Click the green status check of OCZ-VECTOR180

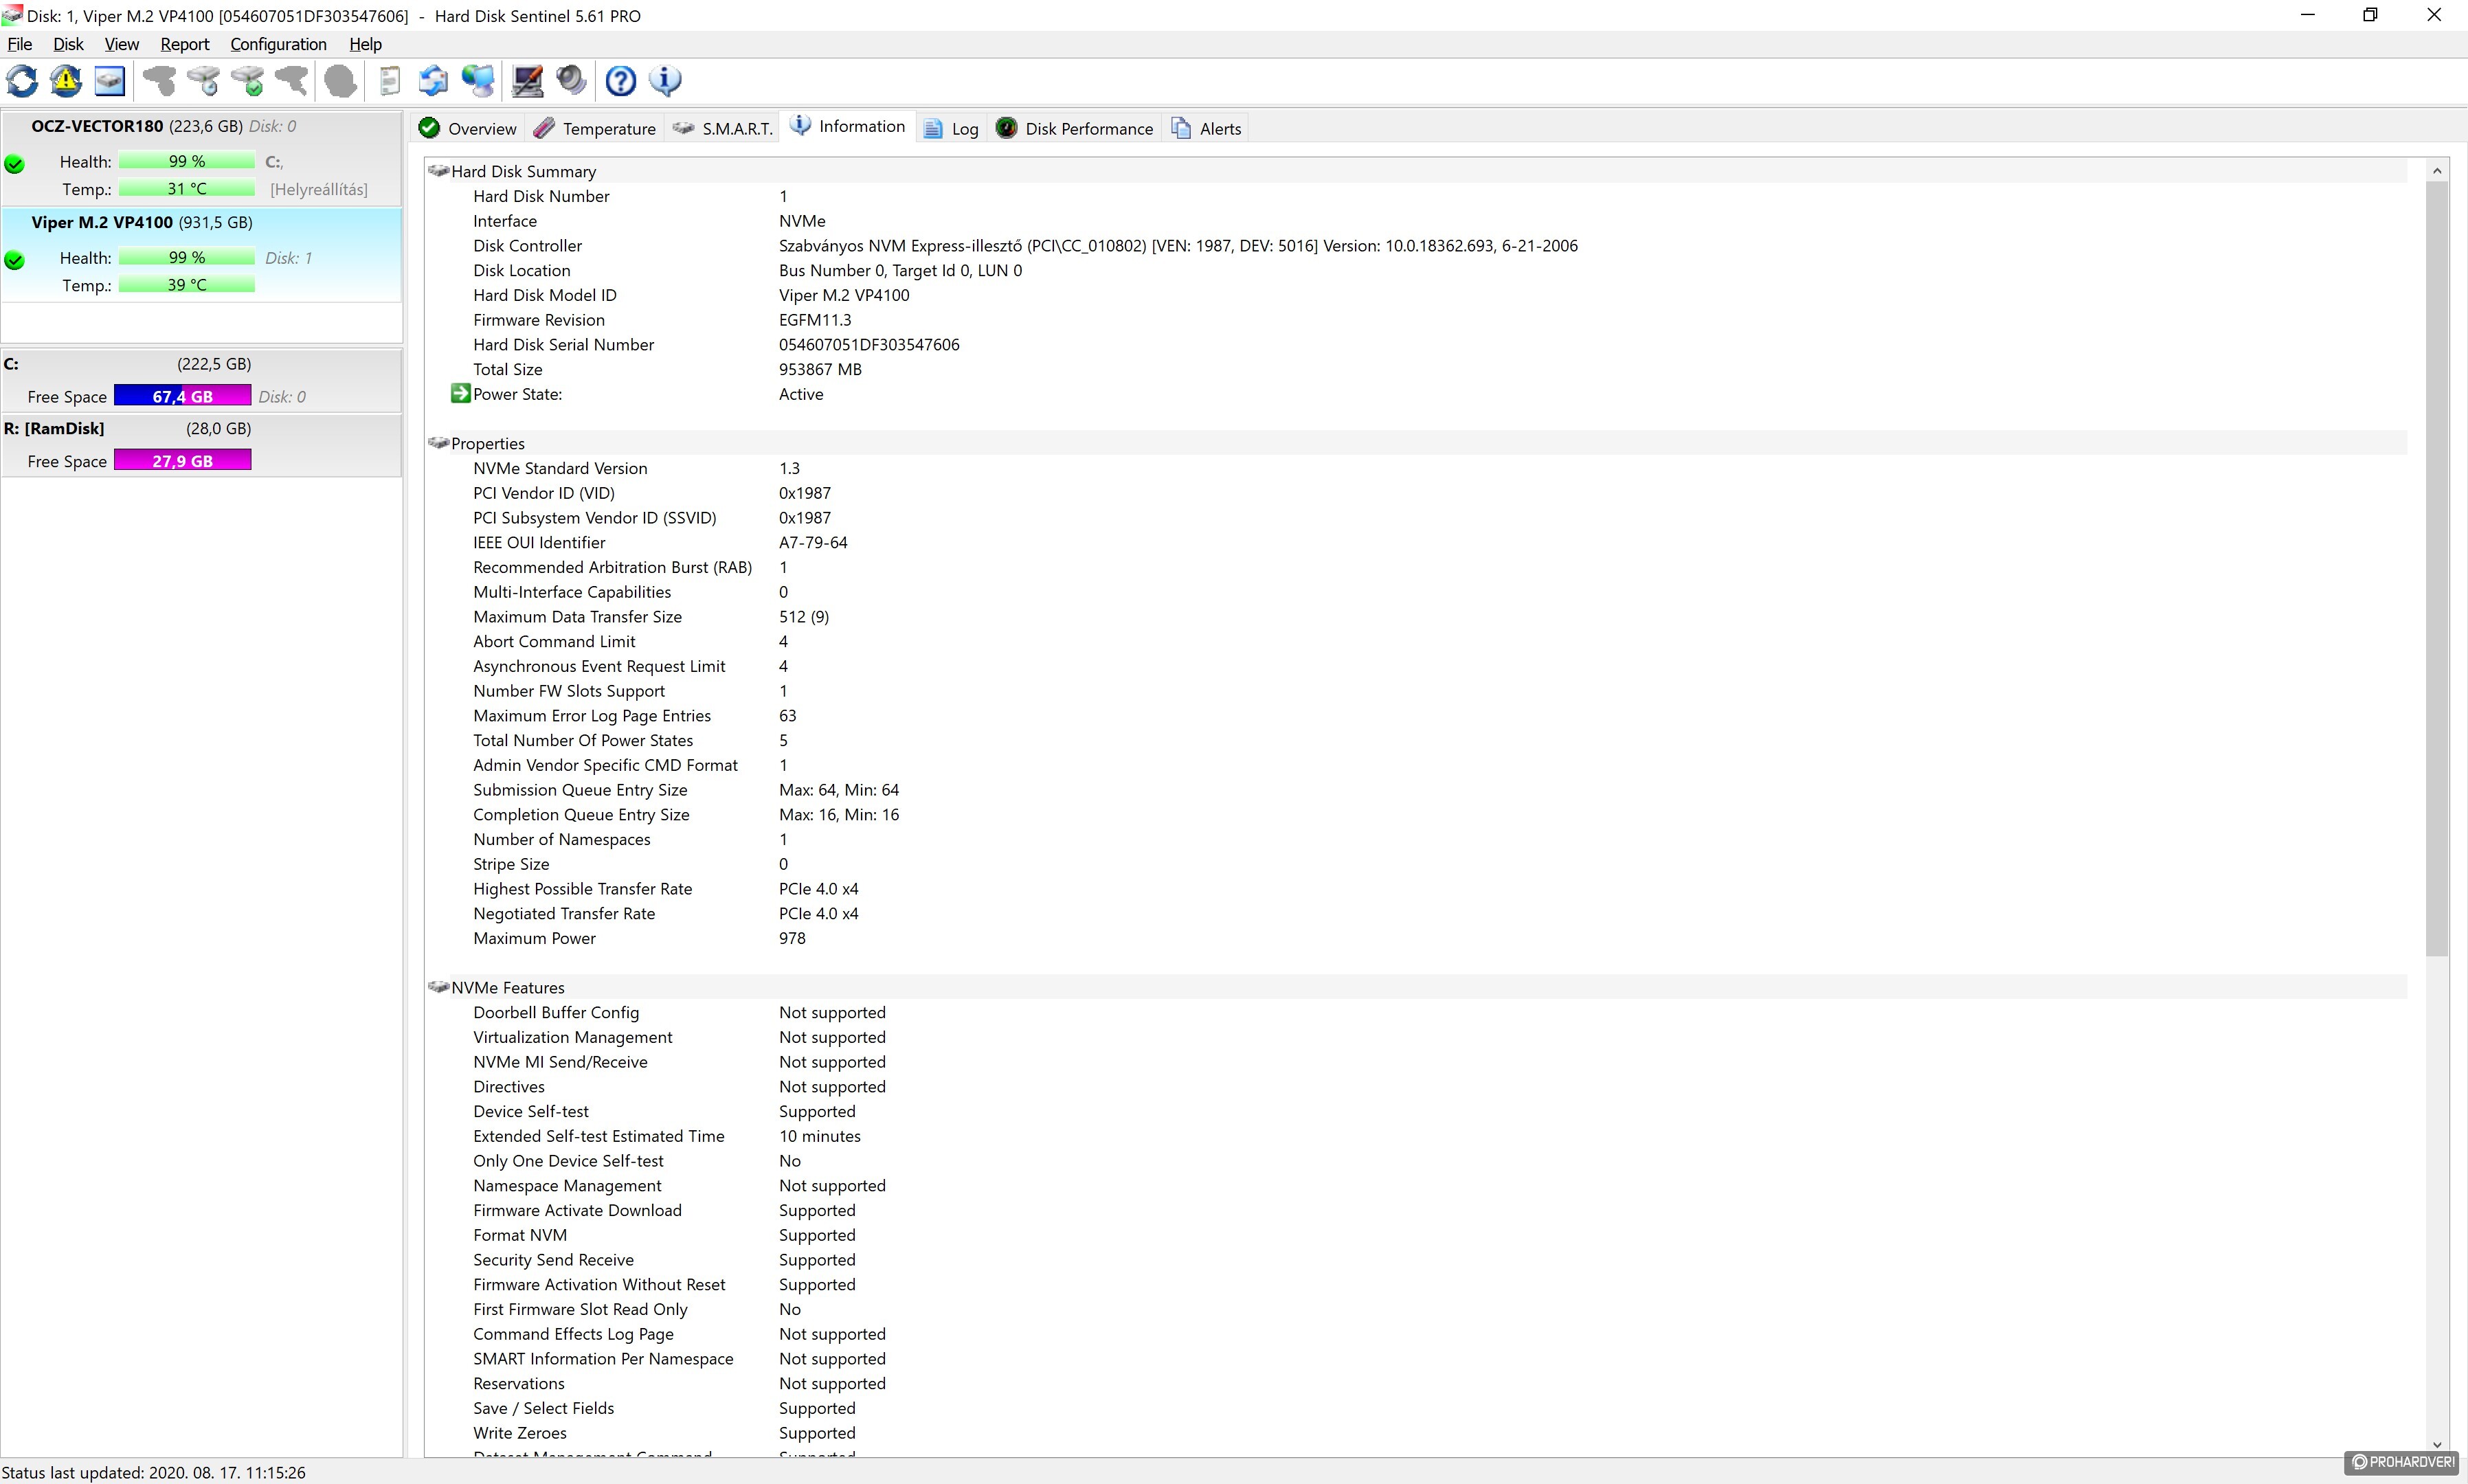(x=15, y=164)
